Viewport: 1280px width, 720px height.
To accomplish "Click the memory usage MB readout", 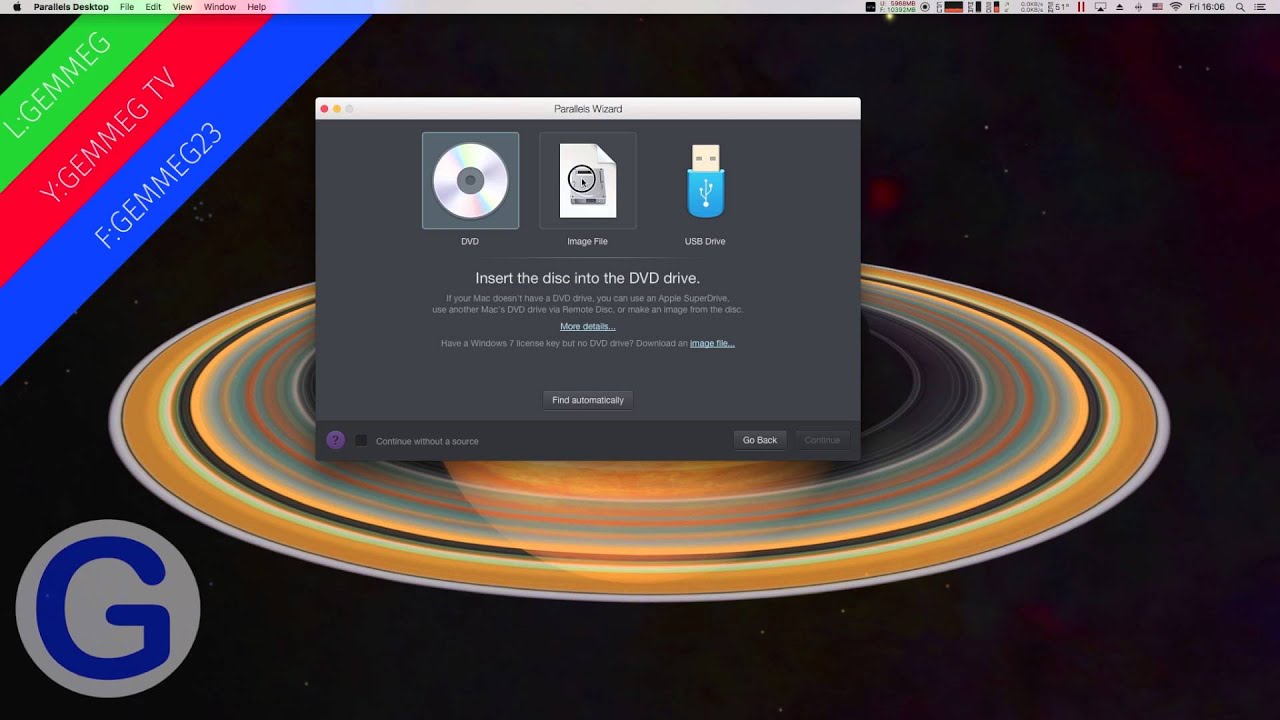I will [897, 7].
